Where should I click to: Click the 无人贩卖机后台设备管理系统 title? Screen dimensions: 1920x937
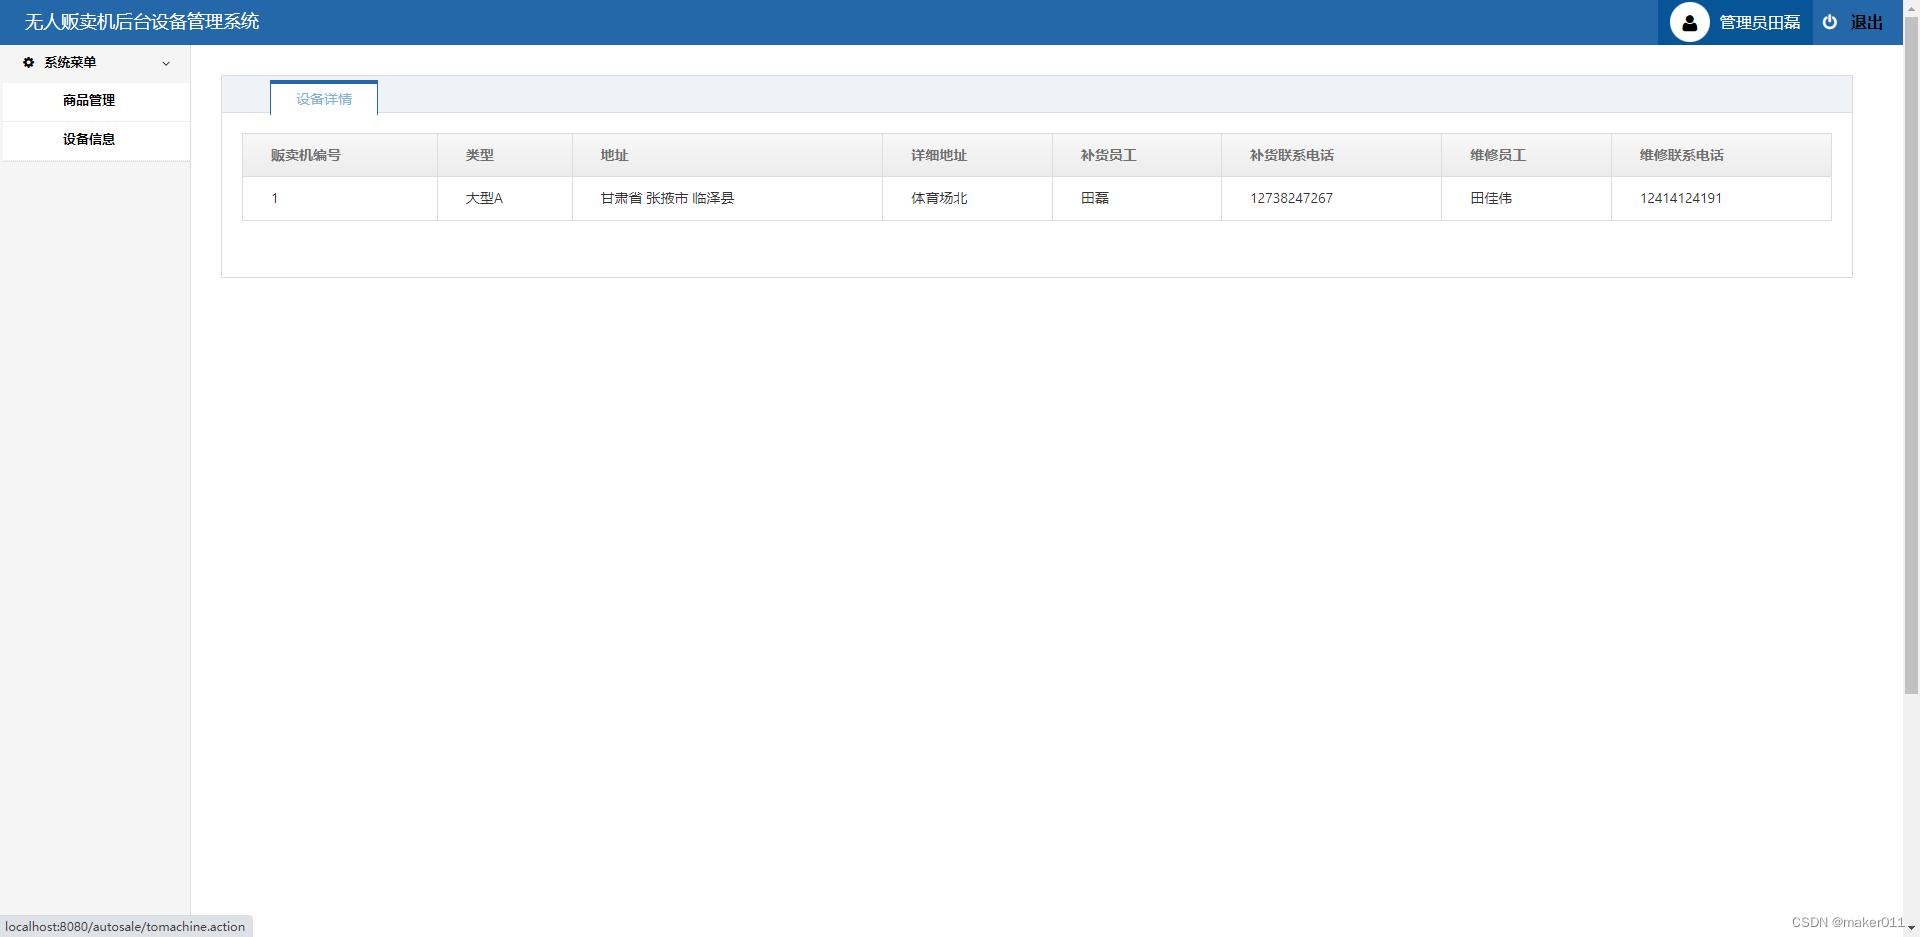[142, 22]
